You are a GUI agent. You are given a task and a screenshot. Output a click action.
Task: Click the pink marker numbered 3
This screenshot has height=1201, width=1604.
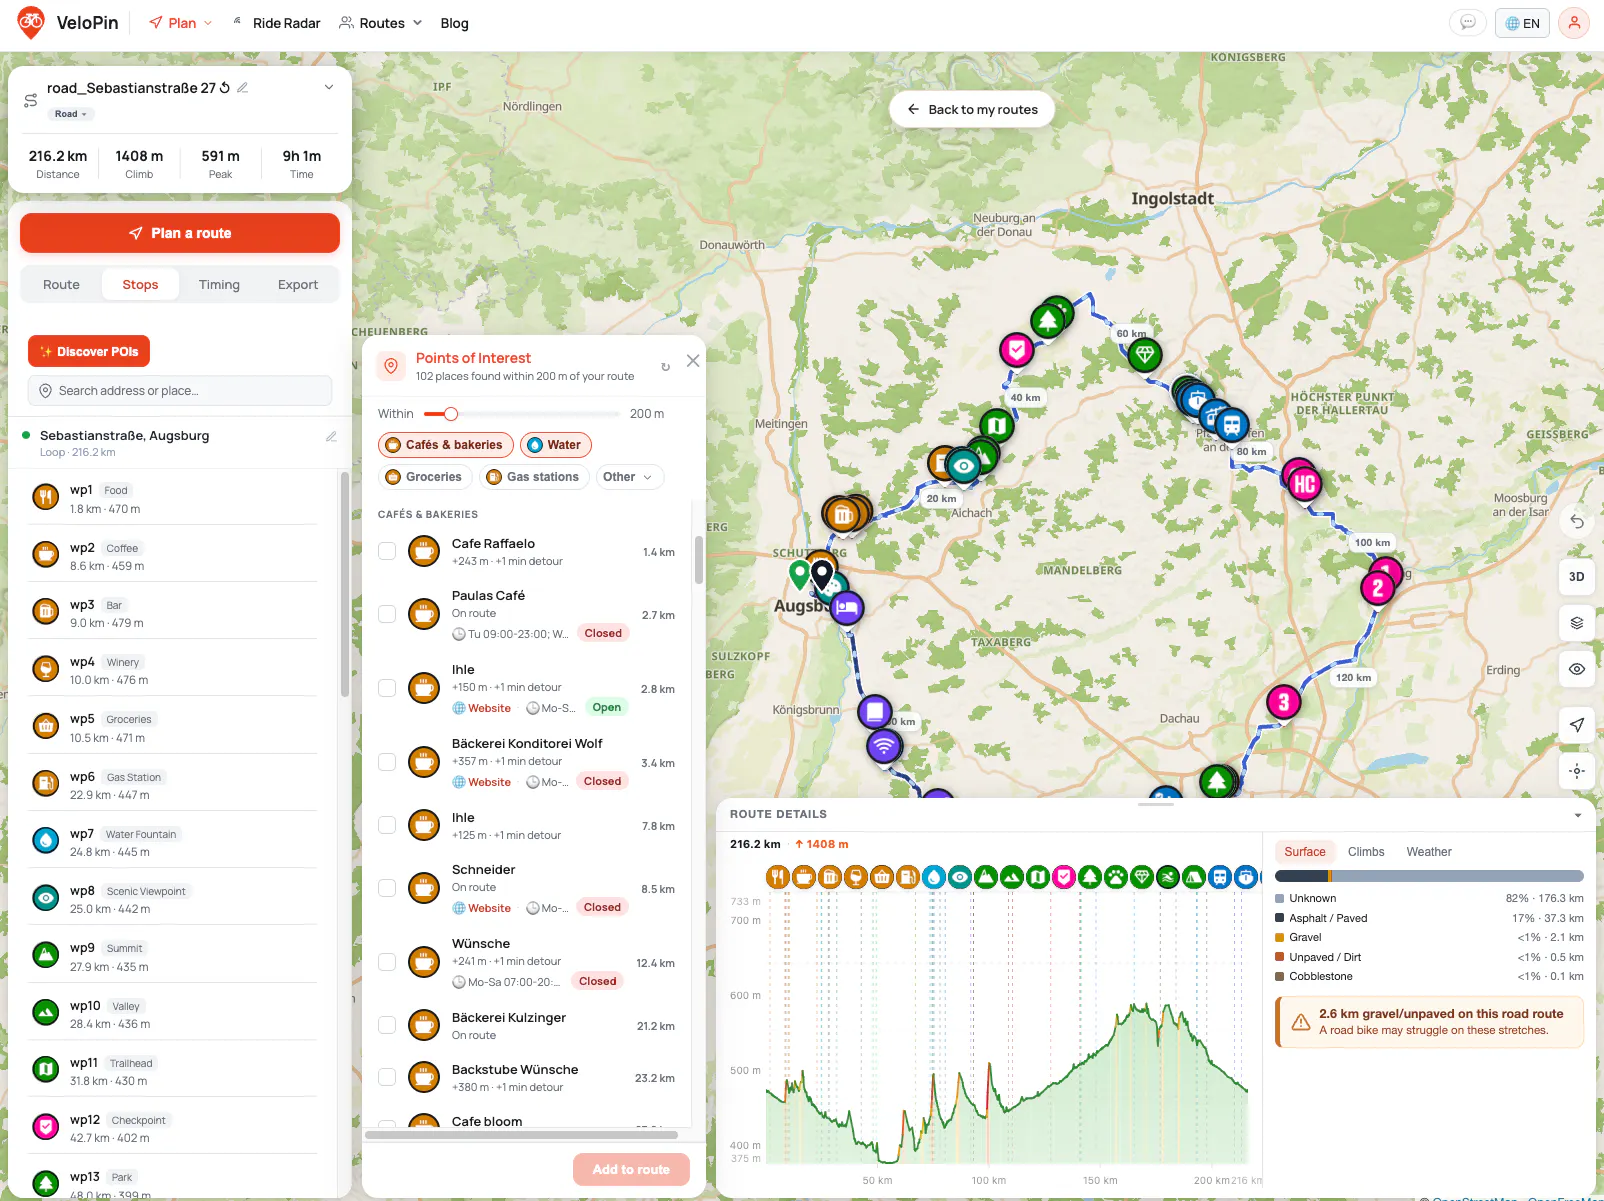click(x=1284, y=702)
